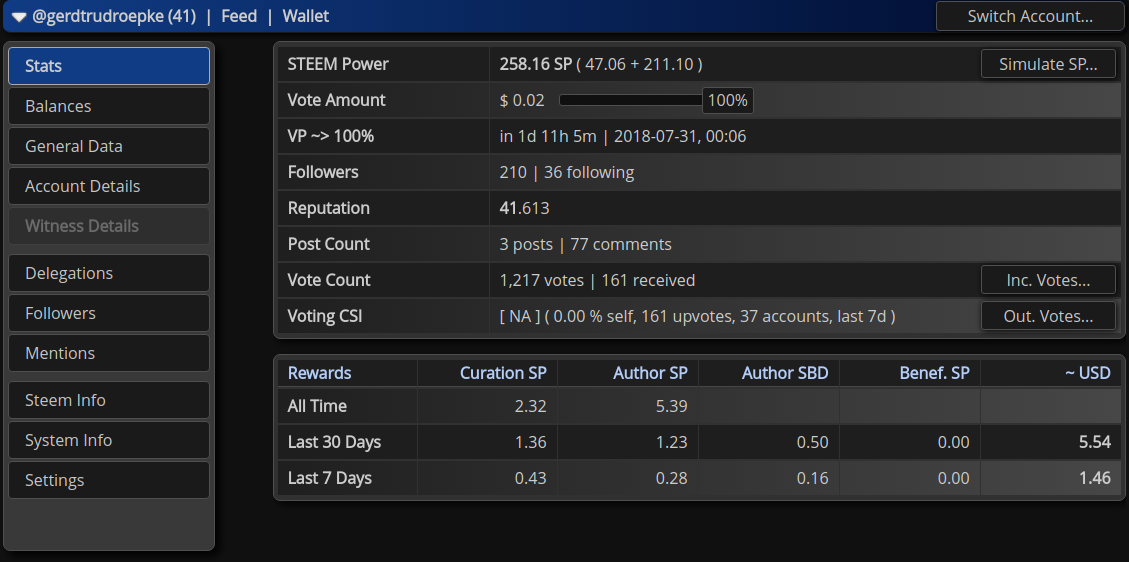Viewport: 1129px width, 562px height.
Task: Open Steem Info page
Action: pyautogui.click(x=109, y=400)
